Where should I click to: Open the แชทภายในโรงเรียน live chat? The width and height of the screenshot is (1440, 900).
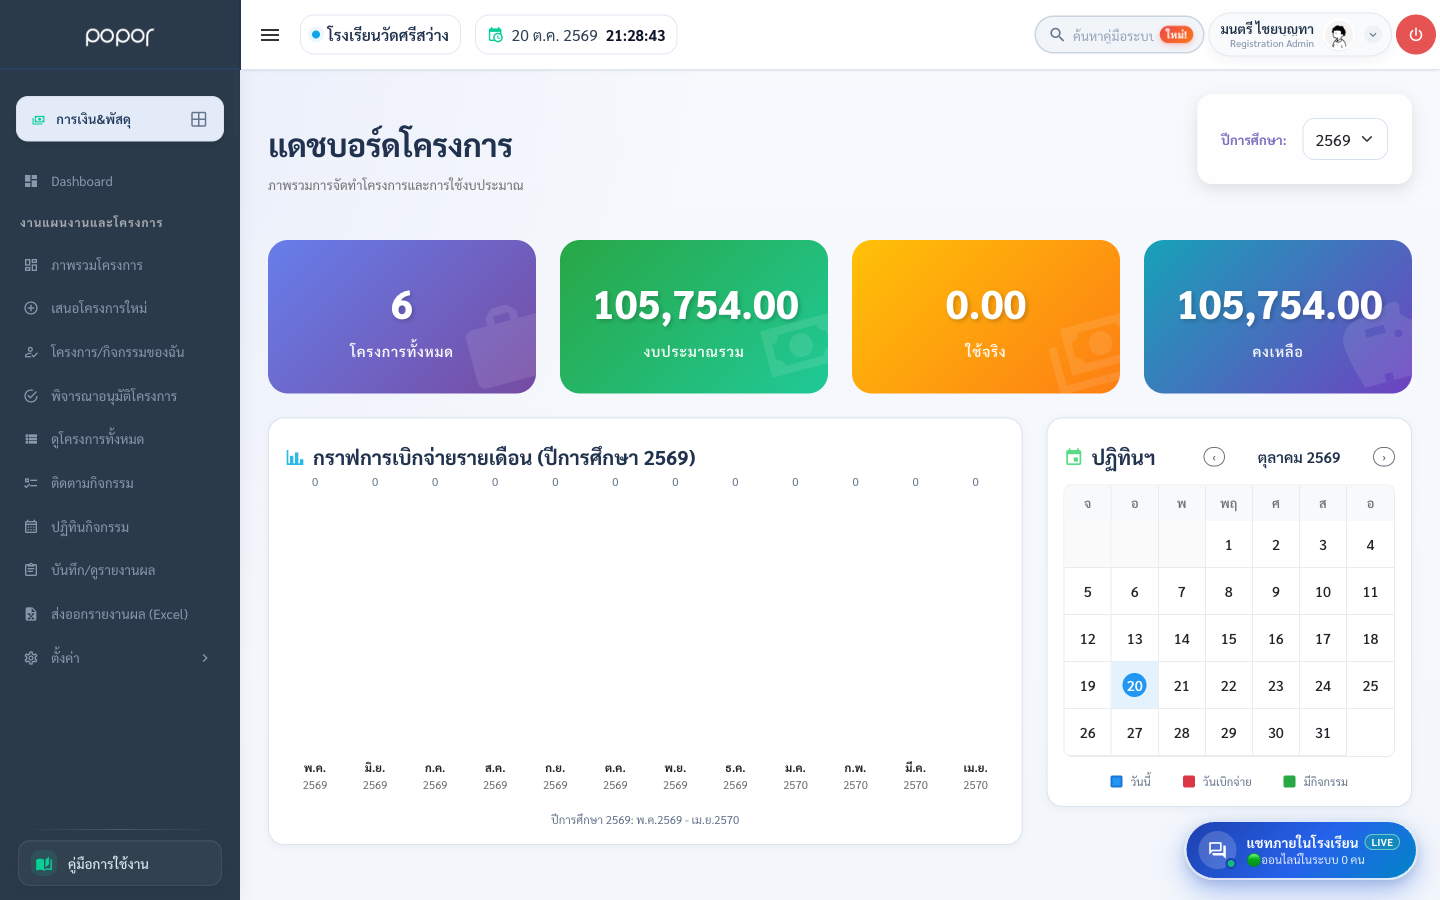click(1301, 850)
